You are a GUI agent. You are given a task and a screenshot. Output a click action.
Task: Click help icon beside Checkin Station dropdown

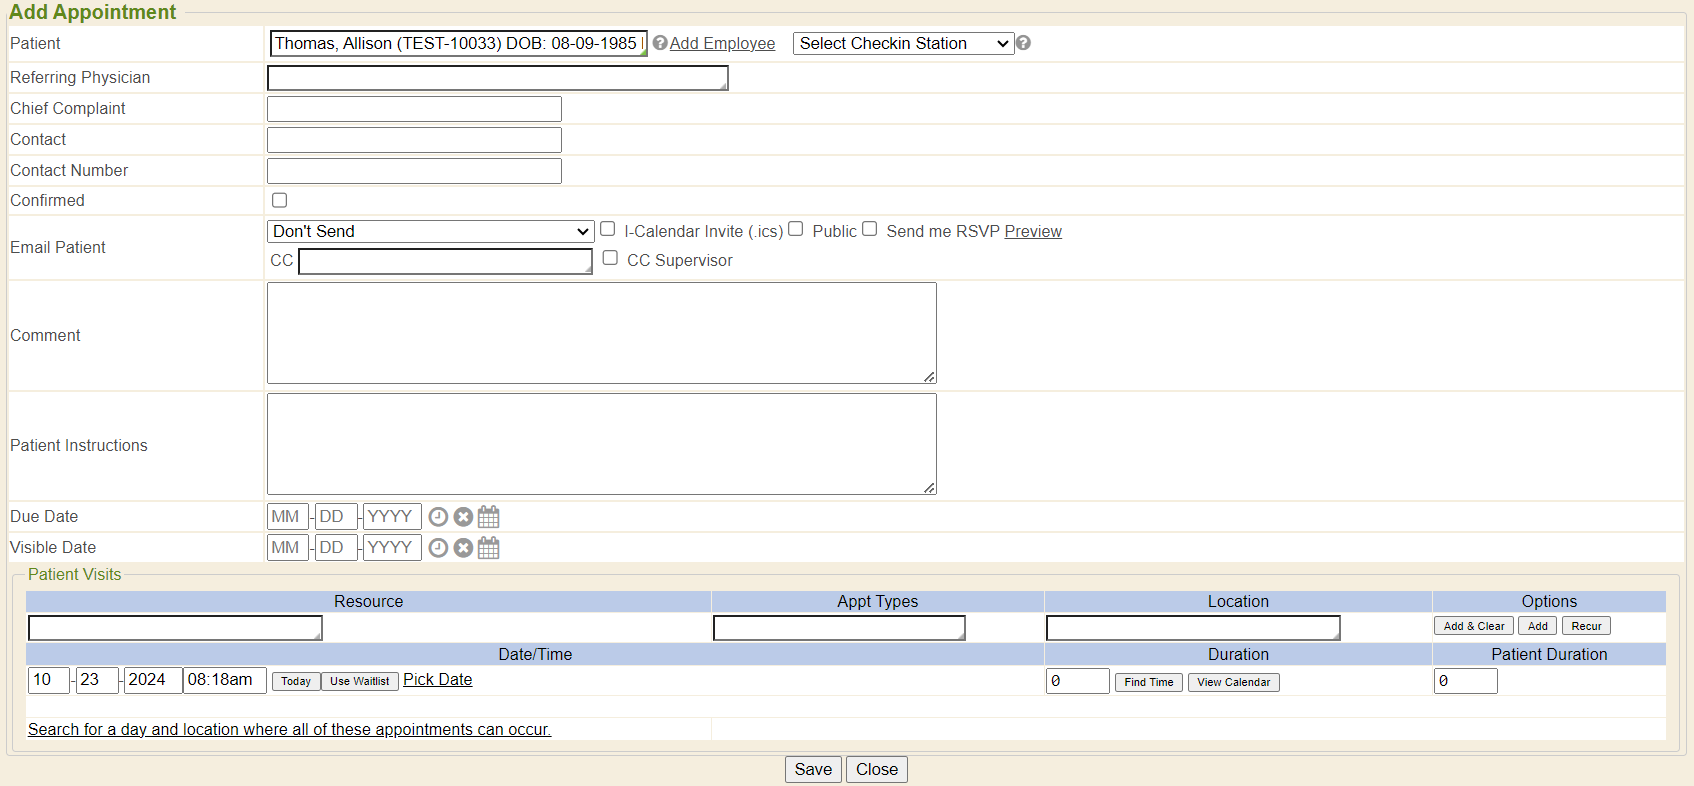[1023, 43]
